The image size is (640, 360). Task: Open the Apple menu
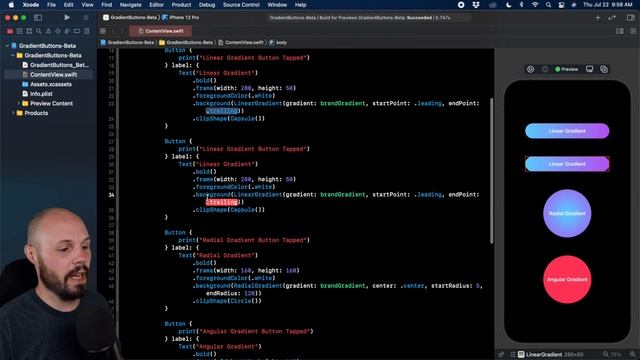click(11, 5)
